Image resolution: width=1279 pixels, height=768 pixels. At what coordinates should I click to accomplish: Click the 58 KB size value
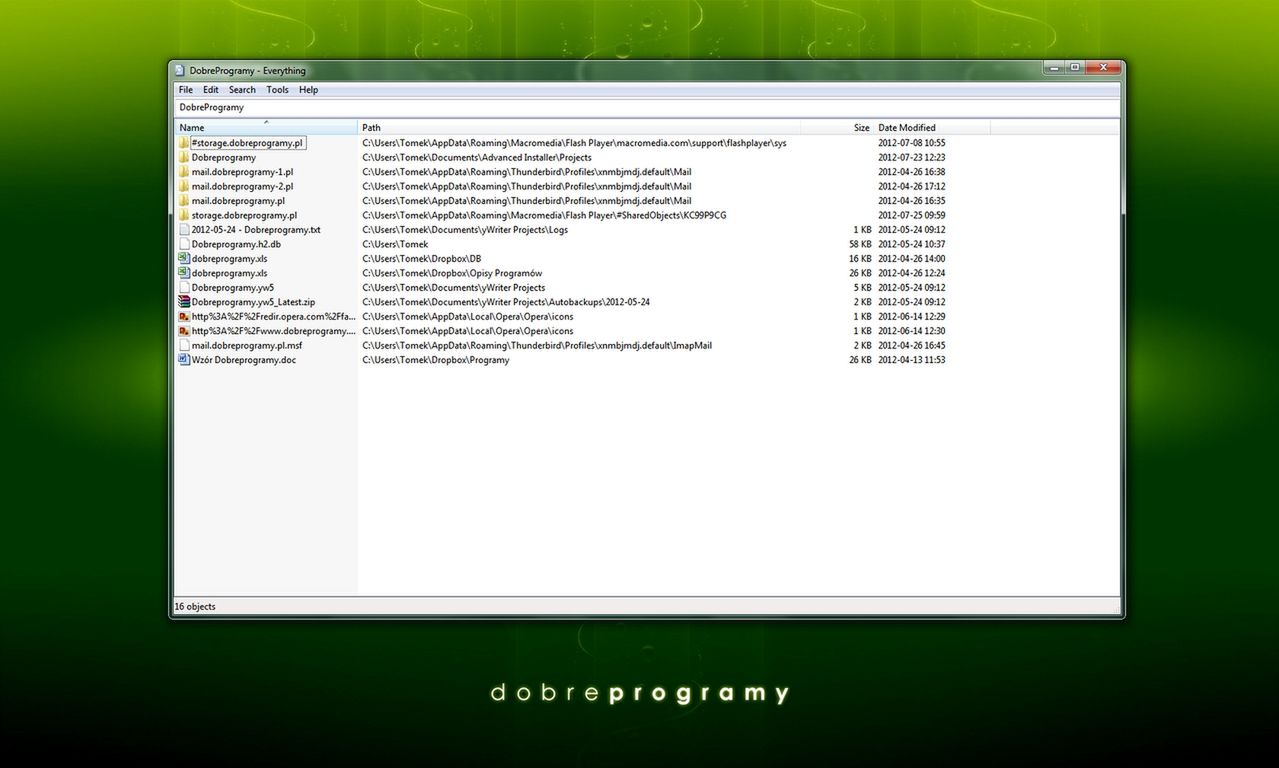click(860, 244)
